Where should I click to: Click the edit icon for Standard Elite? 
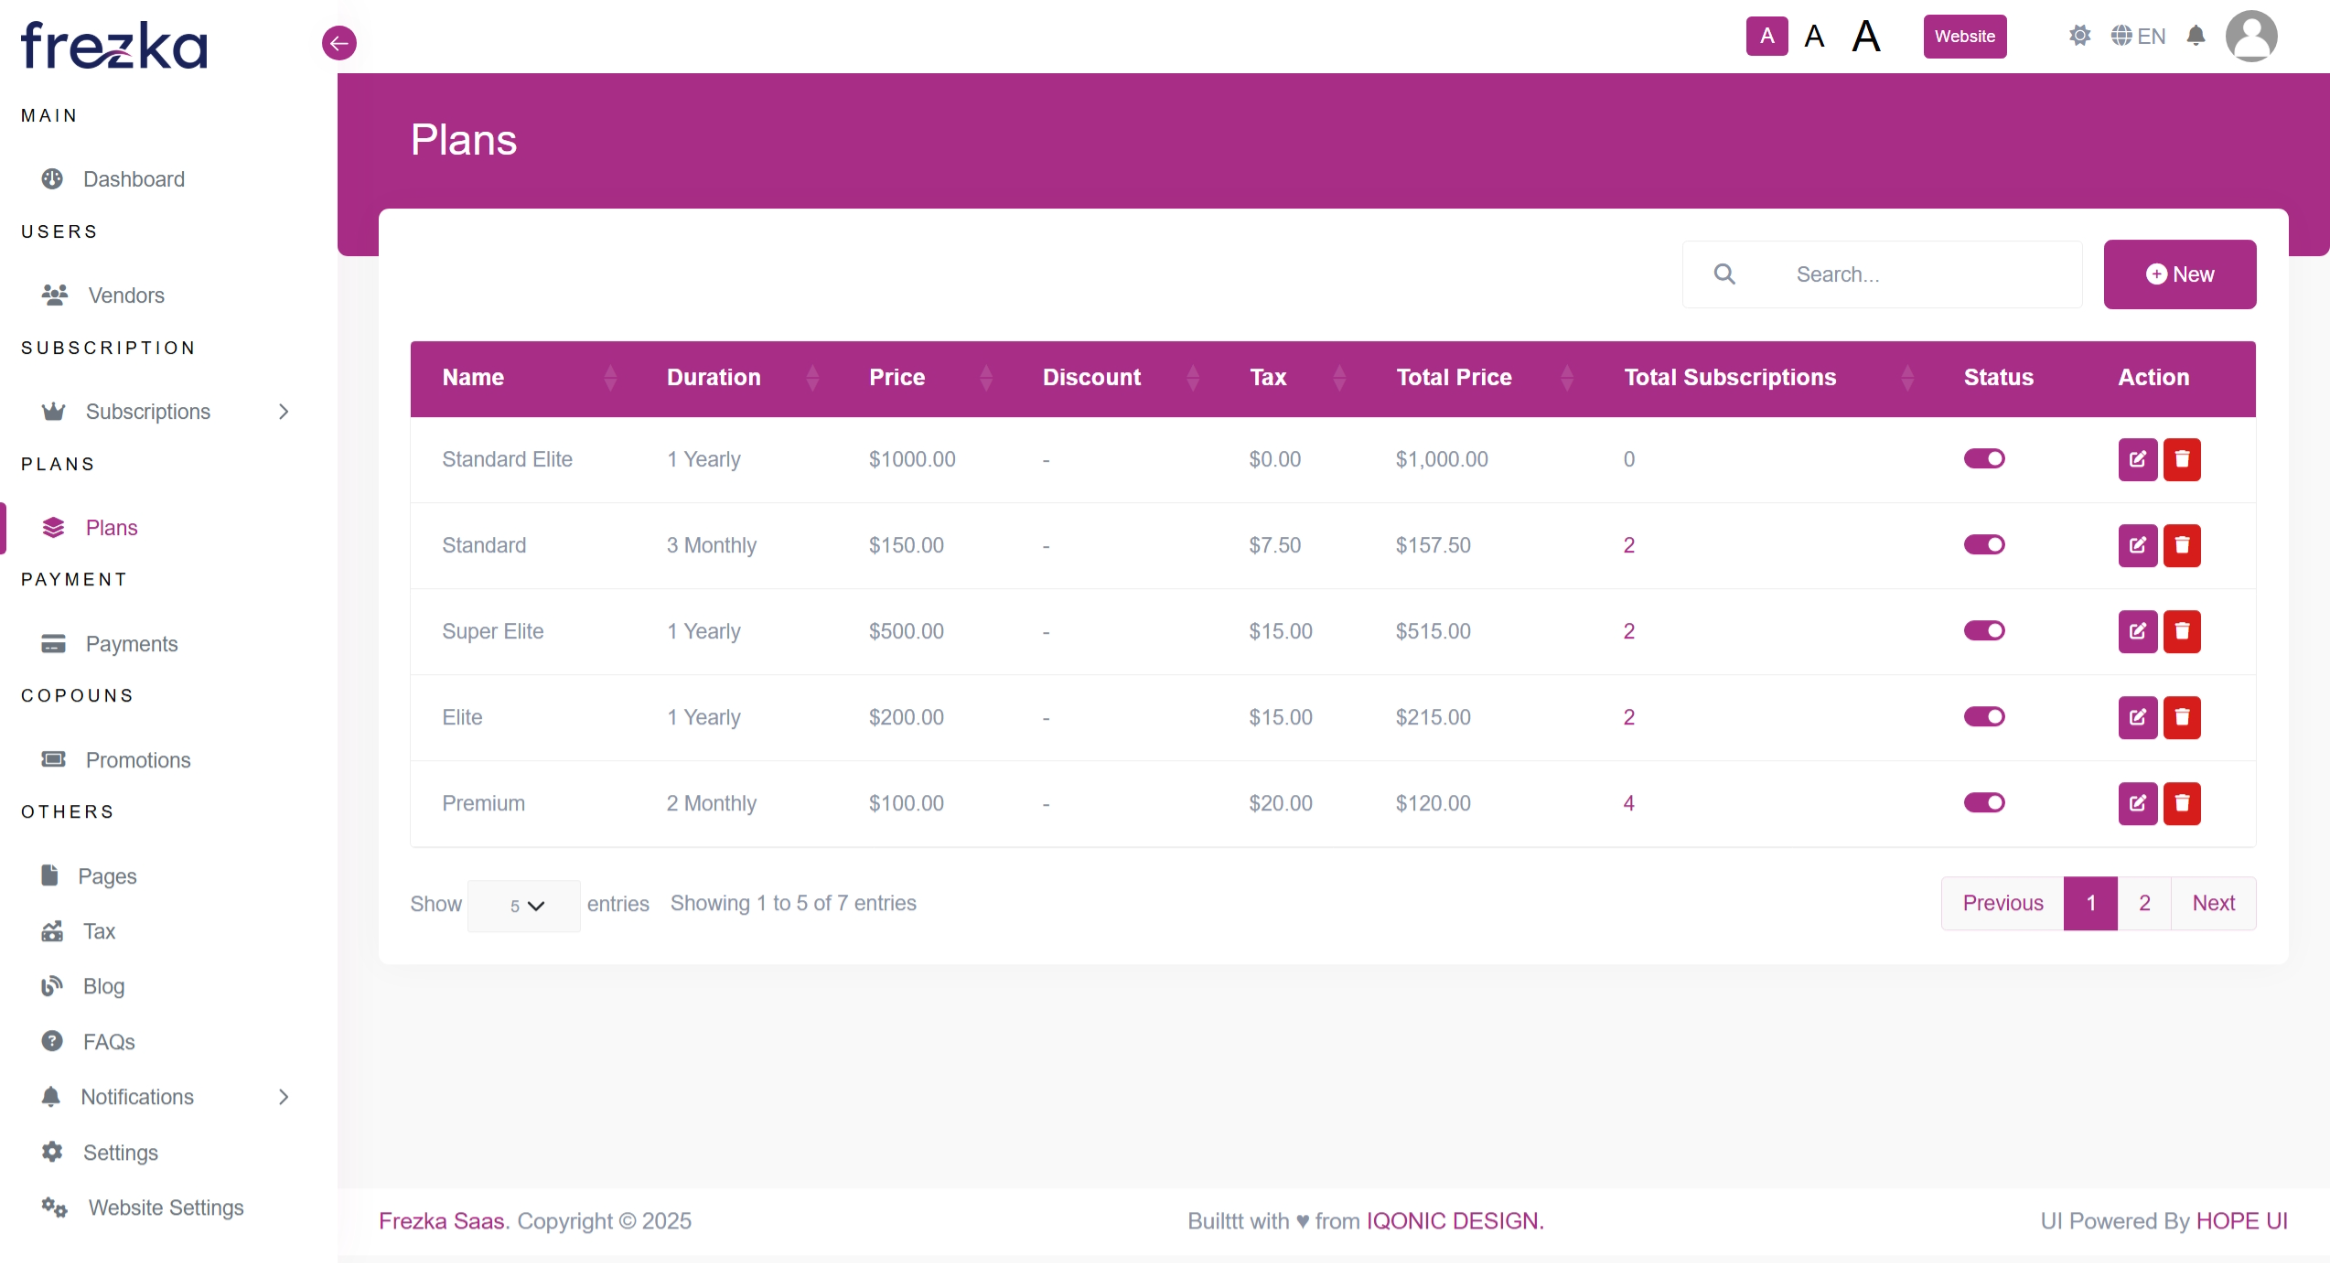point(2137,459)
